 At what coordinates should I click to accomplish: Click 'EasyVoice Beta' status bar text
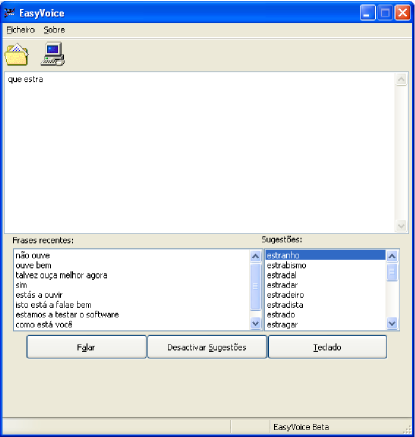coord(301,427)
